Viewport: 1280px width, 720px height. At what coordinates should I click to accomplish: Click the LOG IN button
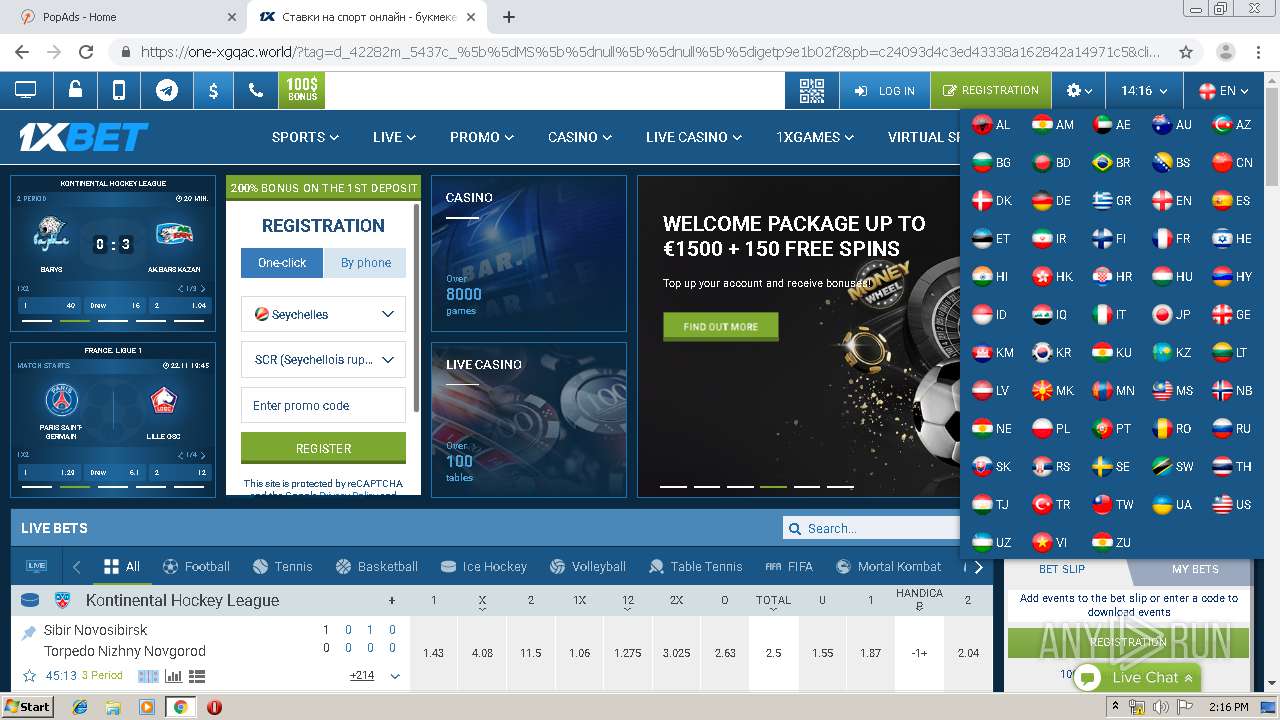pos(885,90)
